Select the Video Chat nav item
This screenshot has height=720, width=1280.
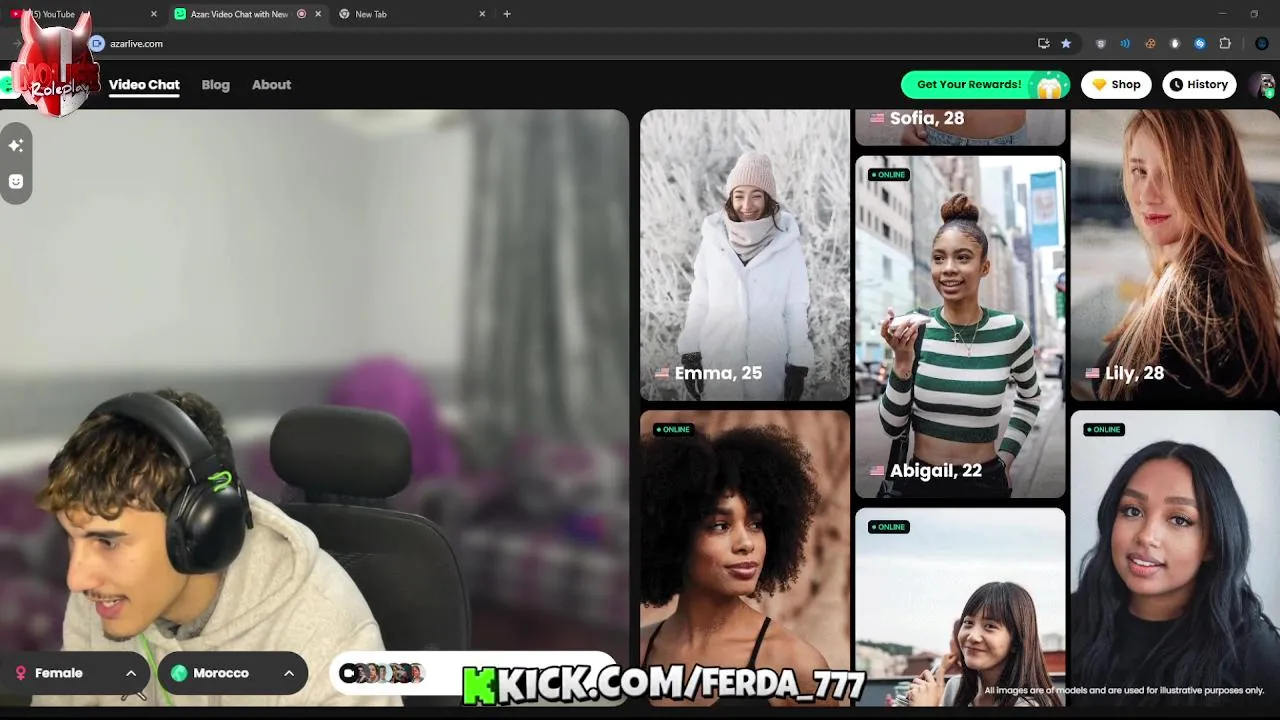[x=144, y=85]
